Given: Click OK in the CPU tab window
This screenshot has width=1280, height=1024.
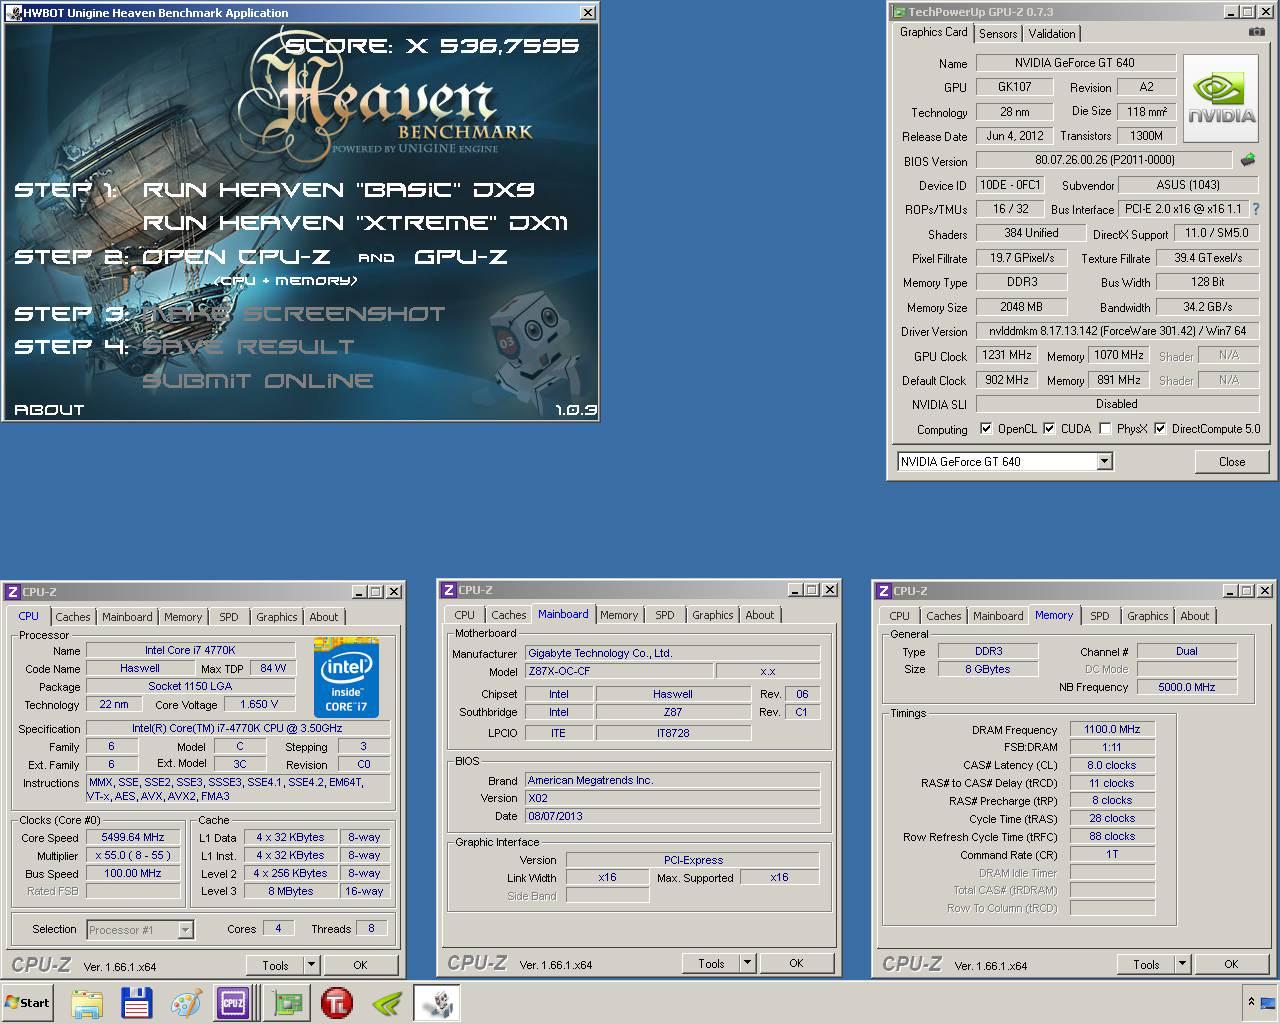Looking at the screenshot, I should pyautogui.click(x=360, y=965).
